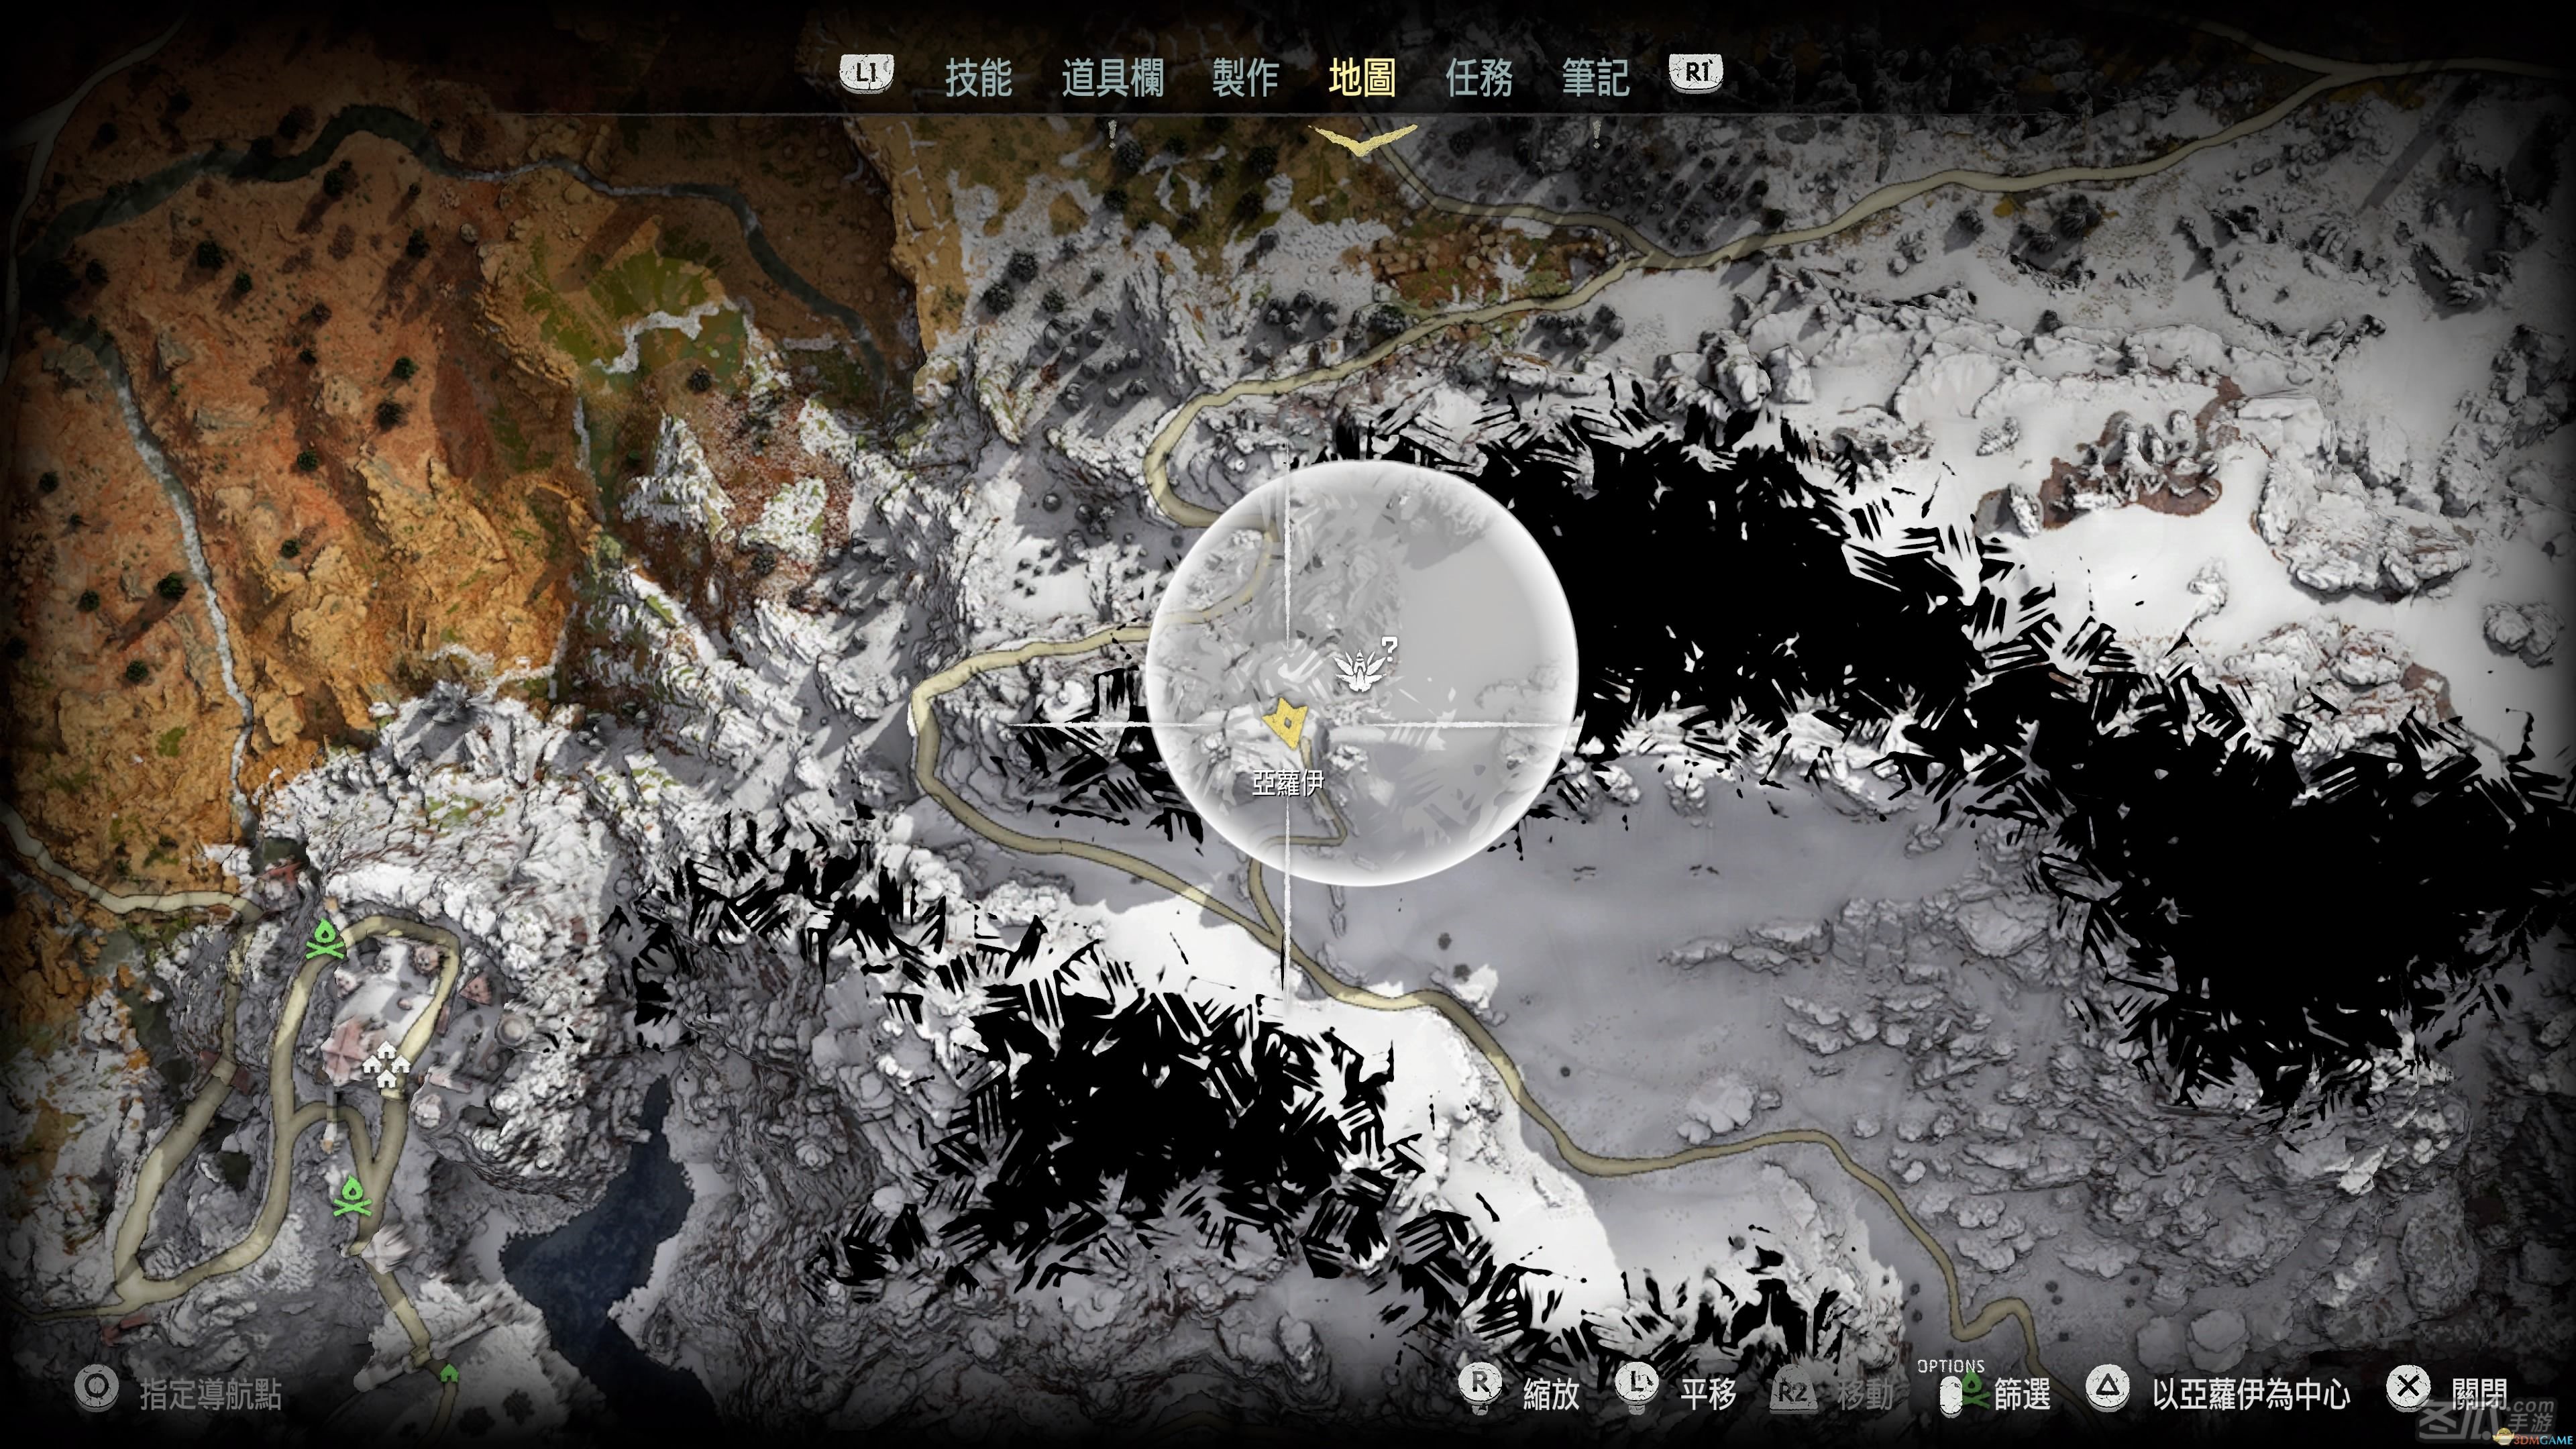Open the 筆記 notebook tab
This screenshot has height=1449, width=2576.
click(x=1596, y=77)
